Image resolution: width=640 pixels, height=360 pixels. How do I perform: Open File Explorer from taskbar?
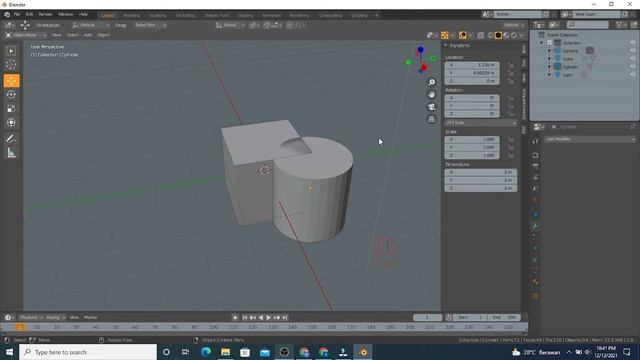click(225, 352)
